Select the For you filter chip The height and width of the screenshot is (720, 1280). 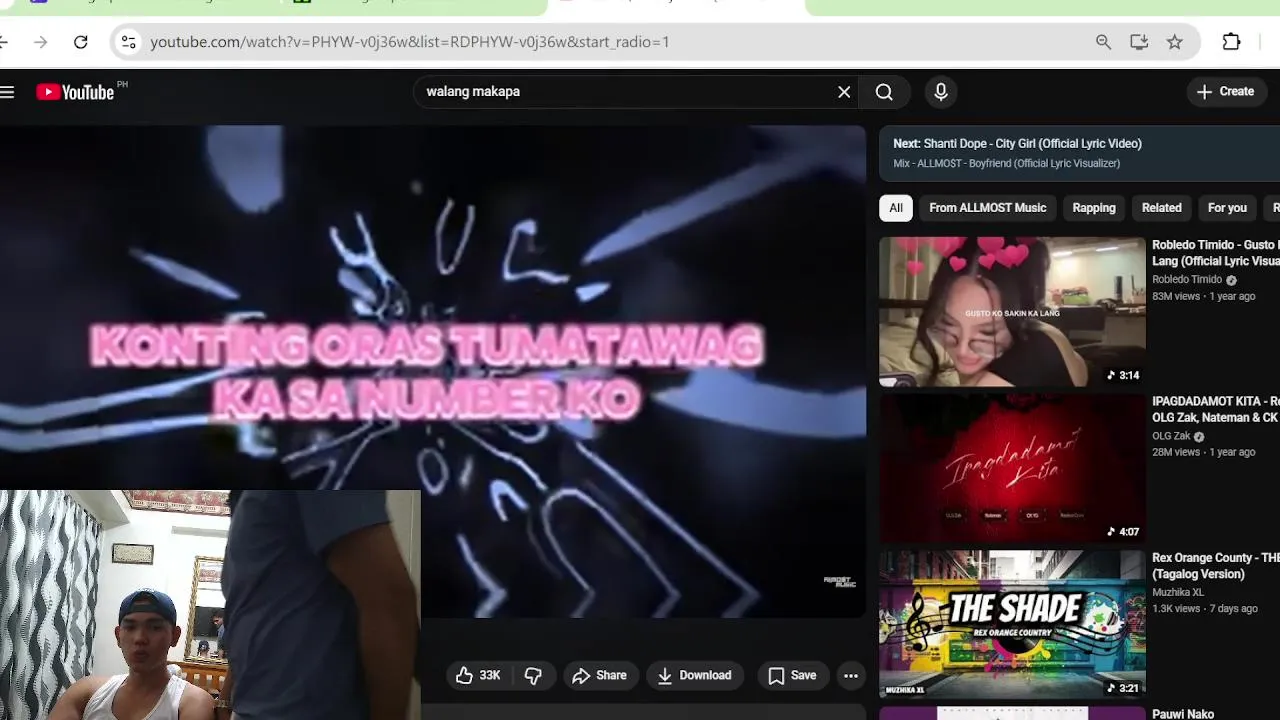point(1227,208)
